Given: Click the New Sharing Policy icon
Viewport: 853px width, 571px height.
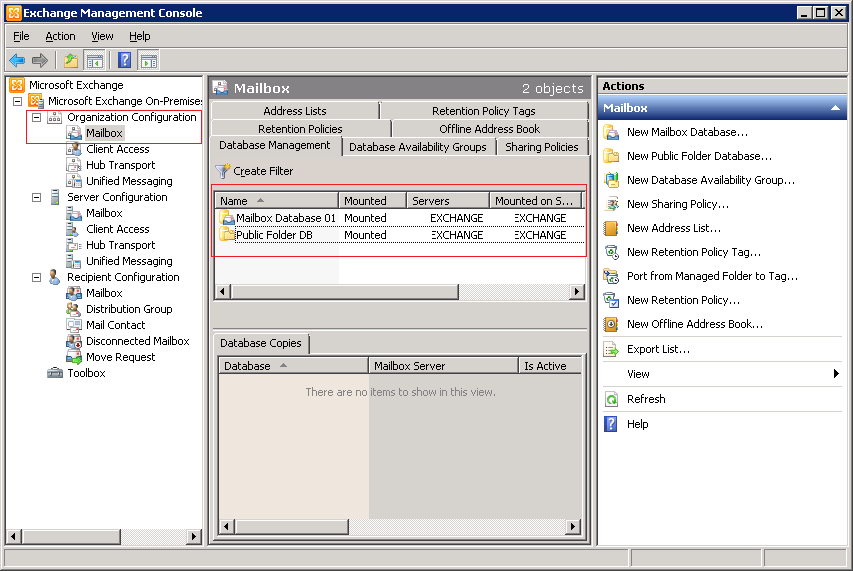Looking at the screenshot, I should coord(611,204).
